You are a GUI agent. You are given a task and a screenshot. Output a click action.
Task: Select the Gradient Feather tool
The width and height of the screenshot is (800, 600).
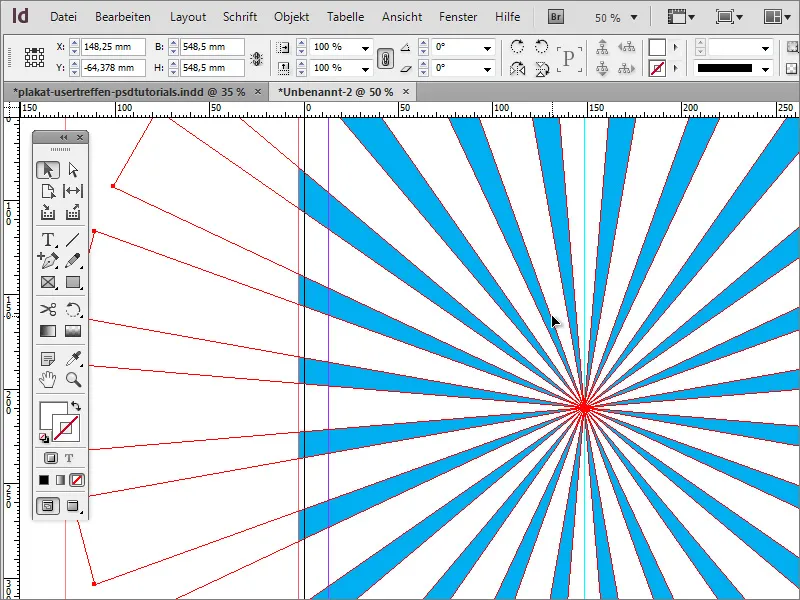pos(73,331)
